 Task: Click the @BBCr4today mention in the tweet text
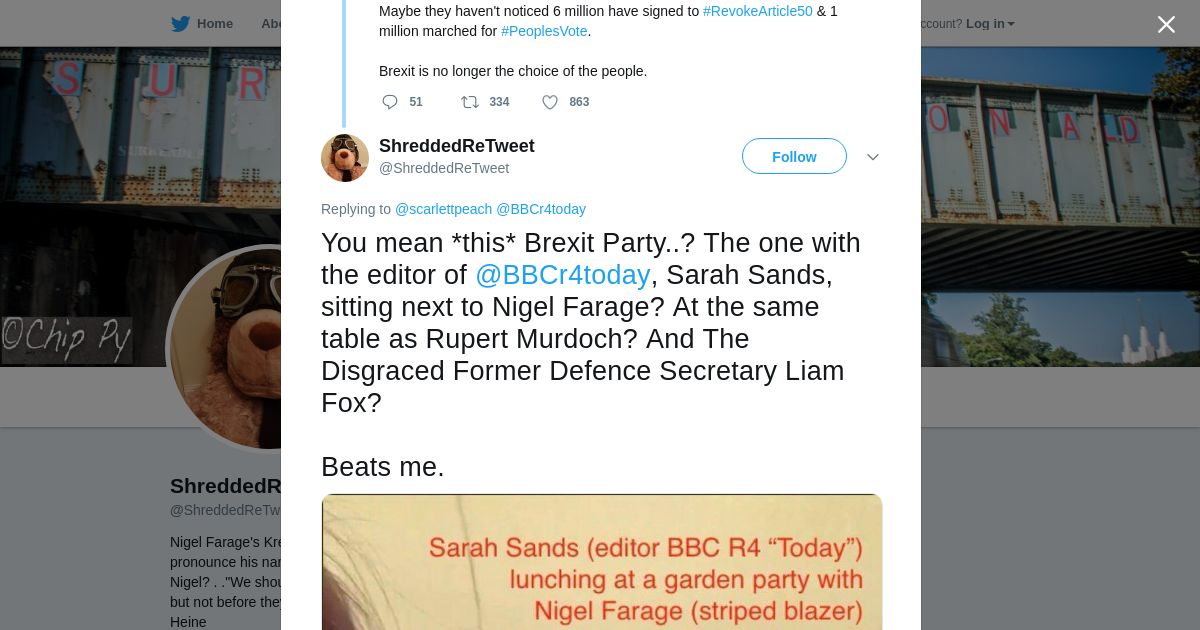pos(562,275)
